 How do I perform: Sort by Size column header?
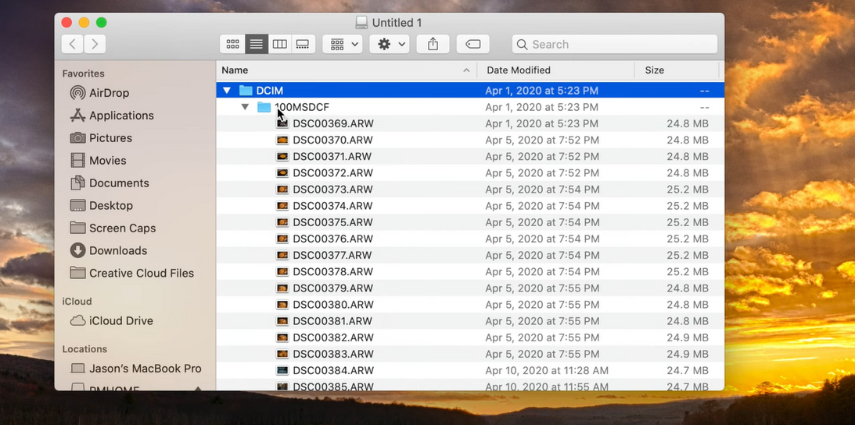pos(654,70)
